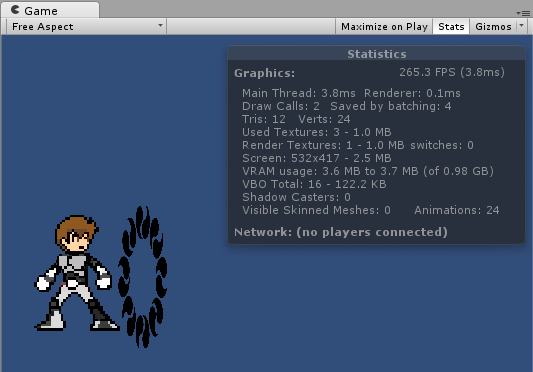This screenshot has width=533, height=372.
Task: Click 'VBO Total: 16 - 122.2 KB' line
Action: tap(314, 184)
